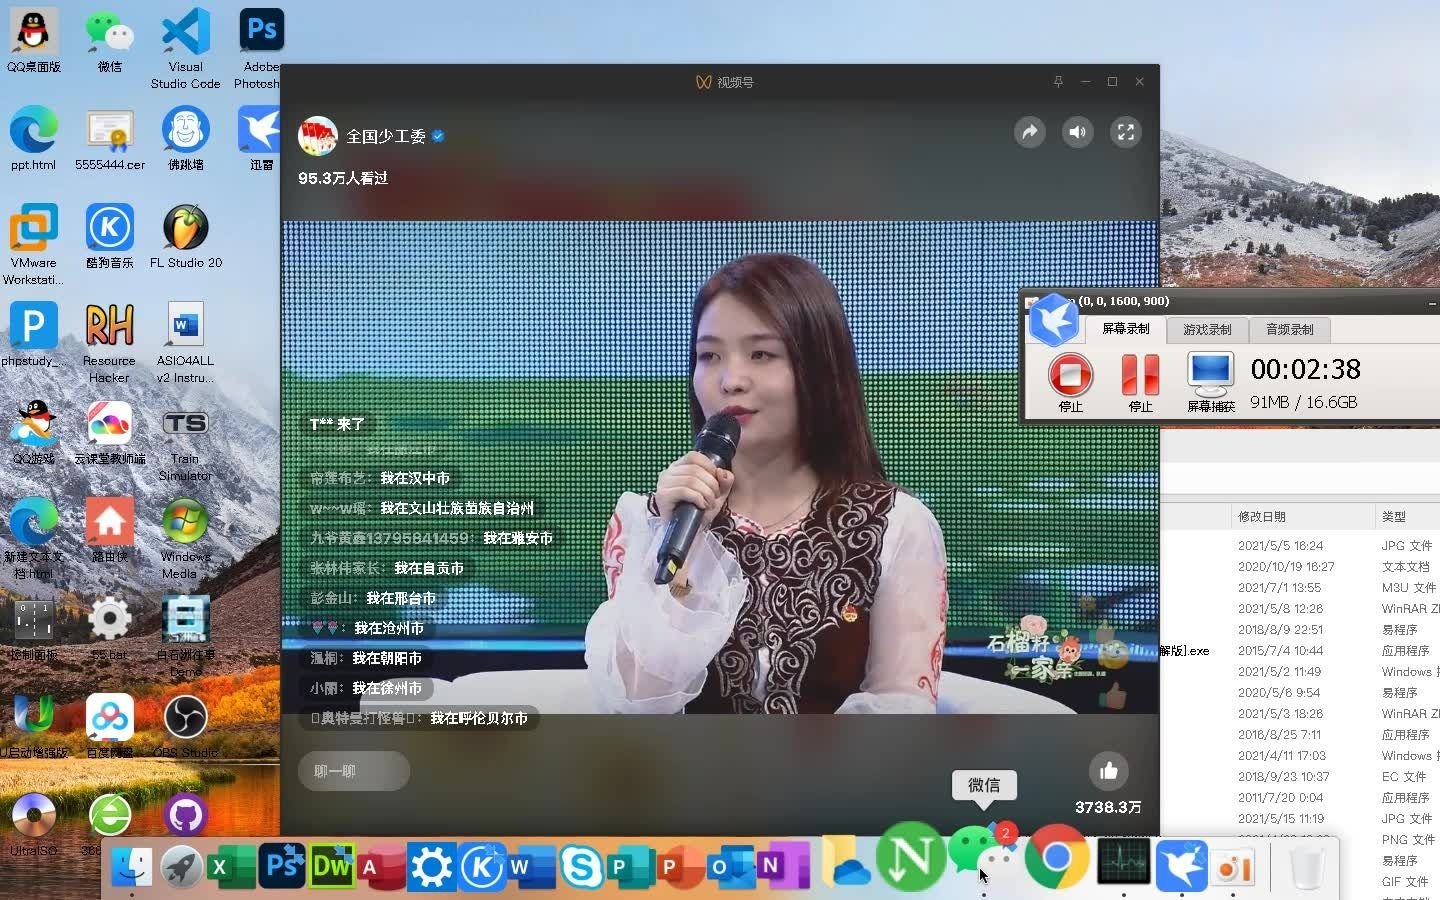Viewport: 1440px width, 900px height.
Task: Launch Windows Media from the desktop
Action: click(185, 538)
